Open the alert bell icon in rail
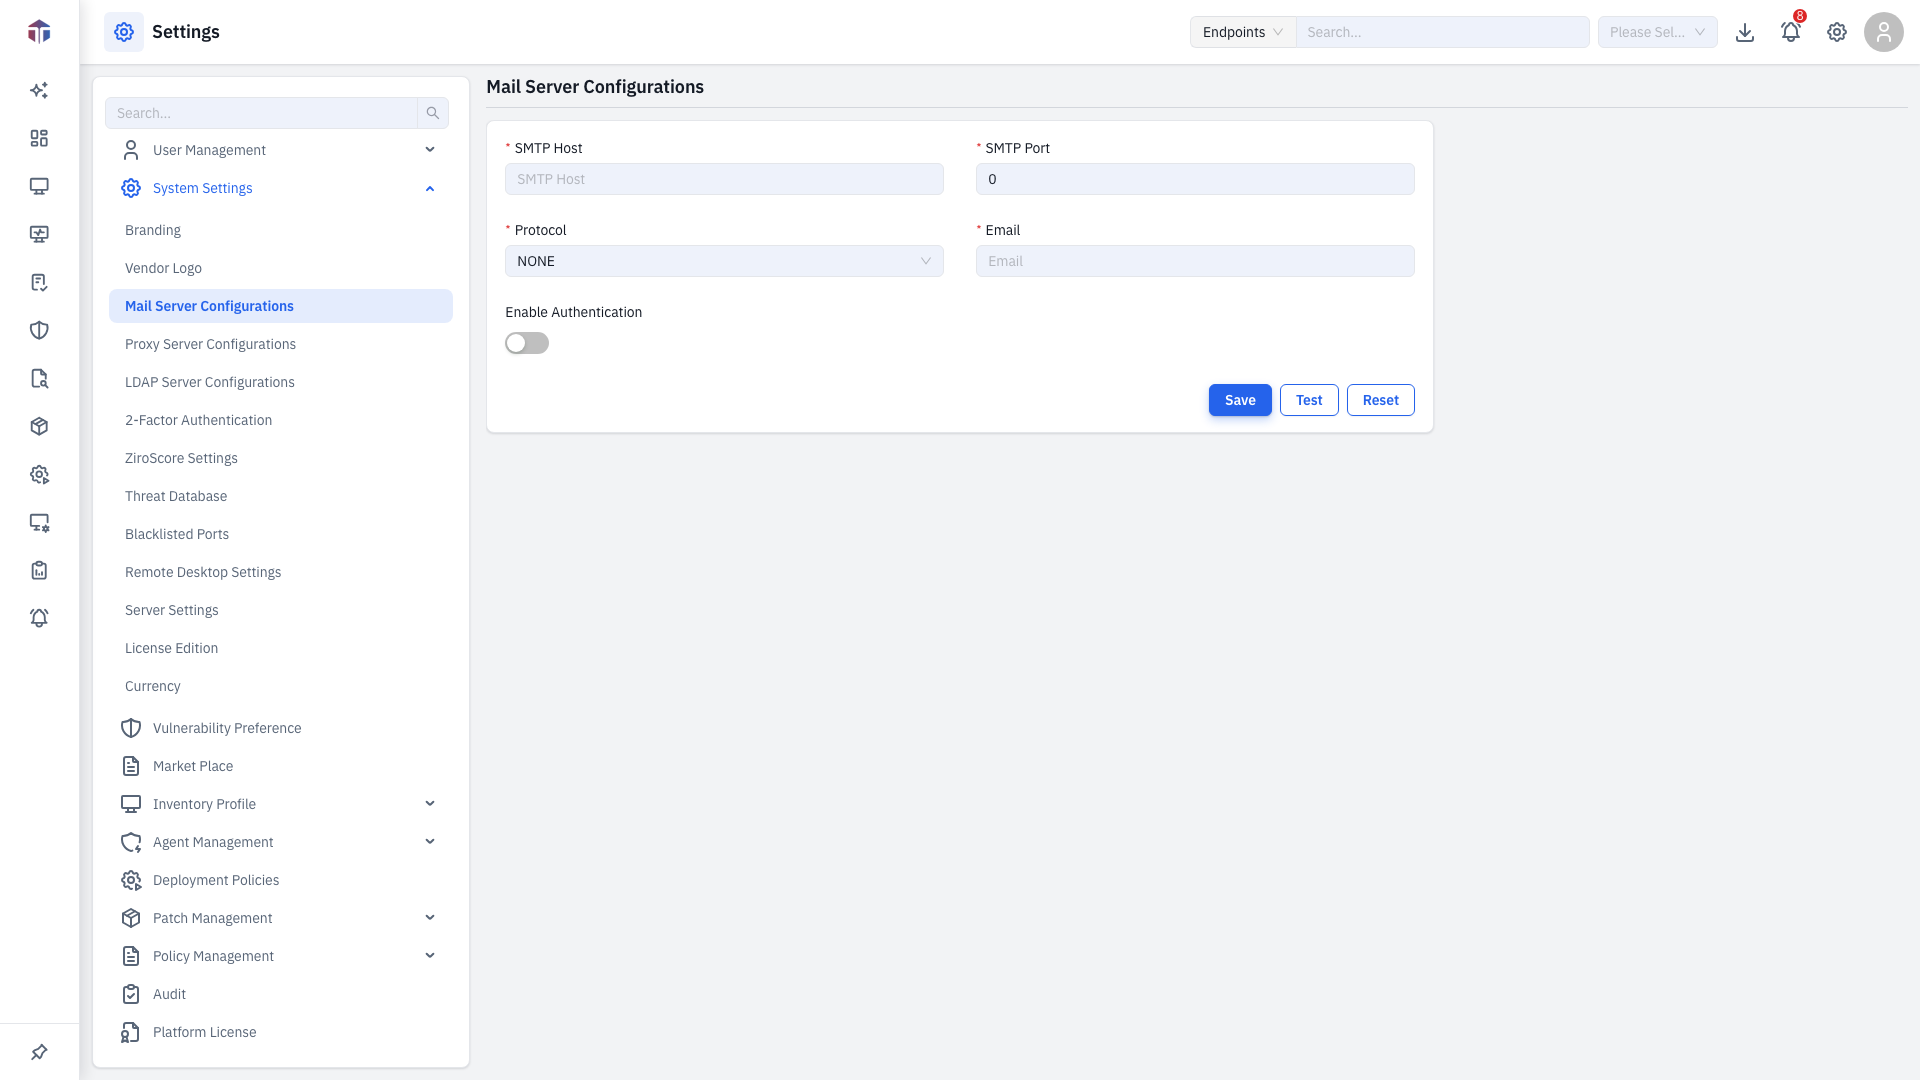Image resolution: width=1920 pixels, height=1080 pixels. point(39,618)
